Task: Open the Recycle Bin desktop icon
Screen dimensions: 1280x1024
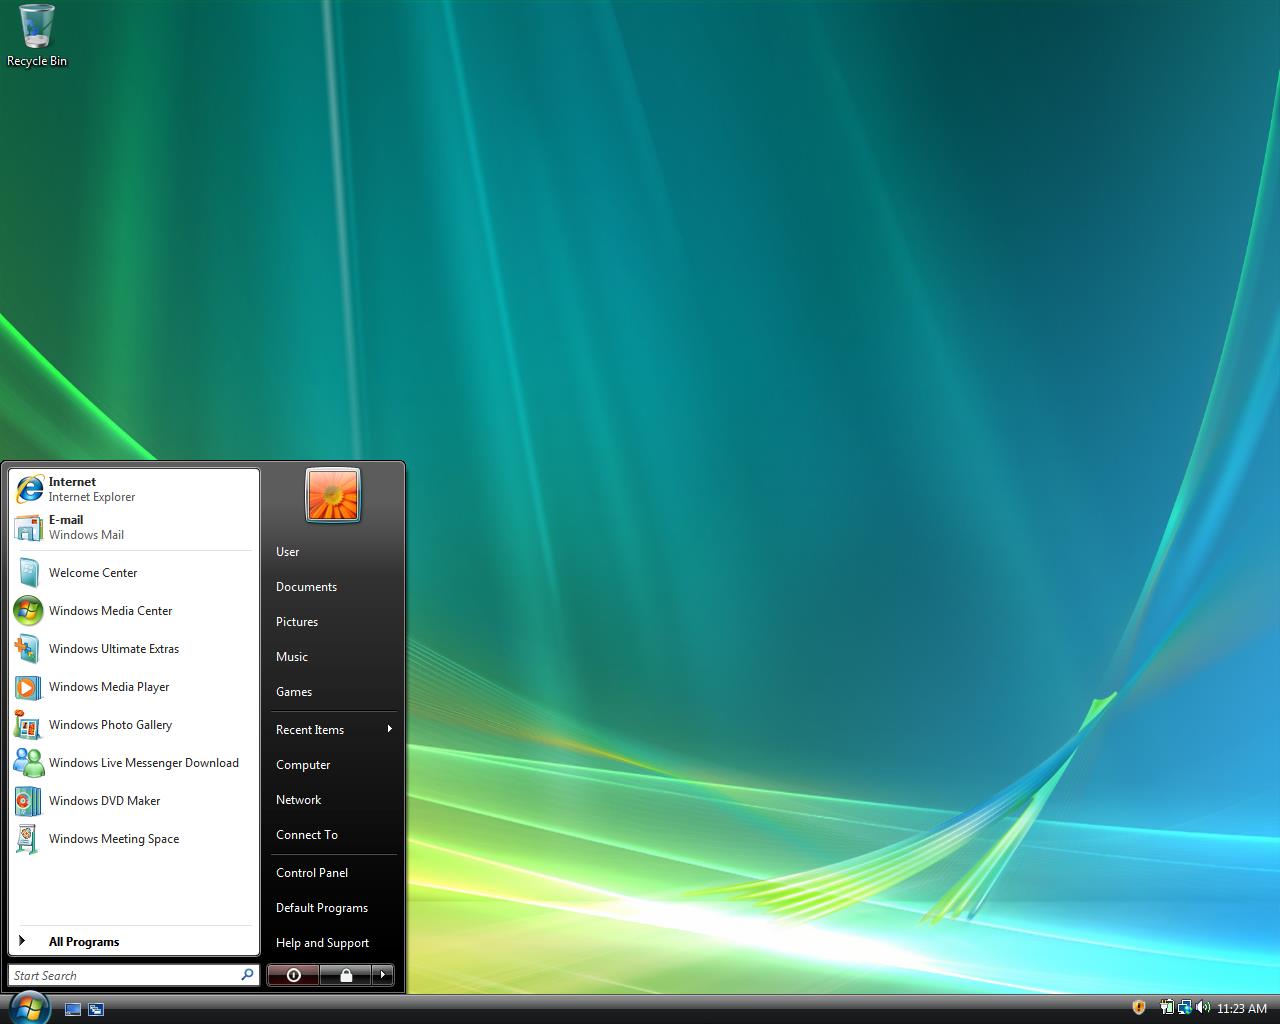Action: (x=37, y=36)
